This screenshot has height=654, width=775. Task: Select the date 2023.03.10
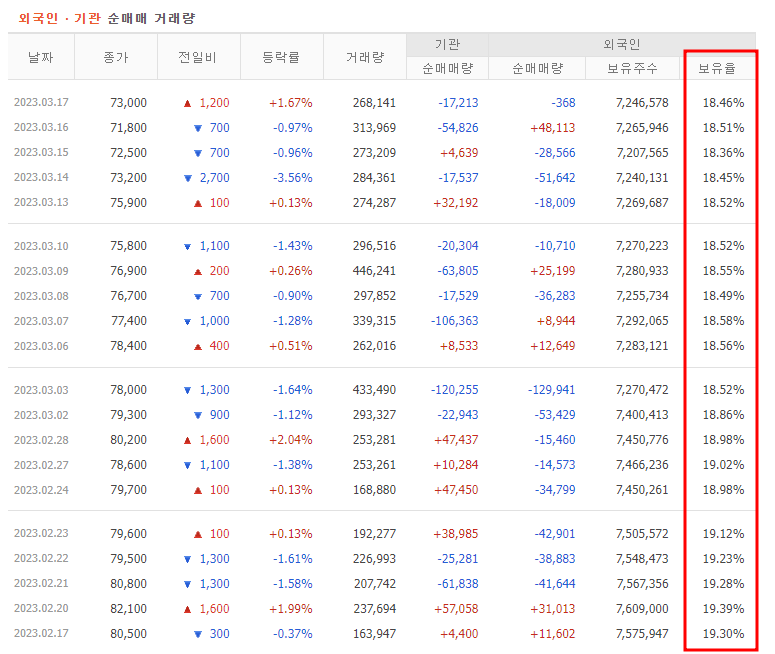coord(41,246)
